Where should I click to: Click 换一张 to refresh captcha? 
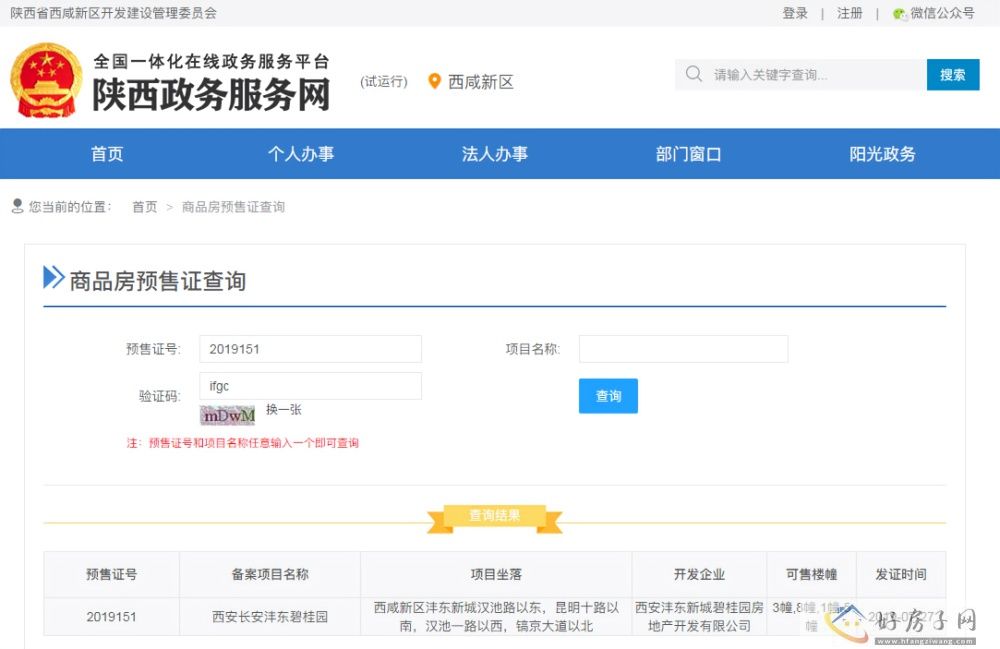(284, 410)
